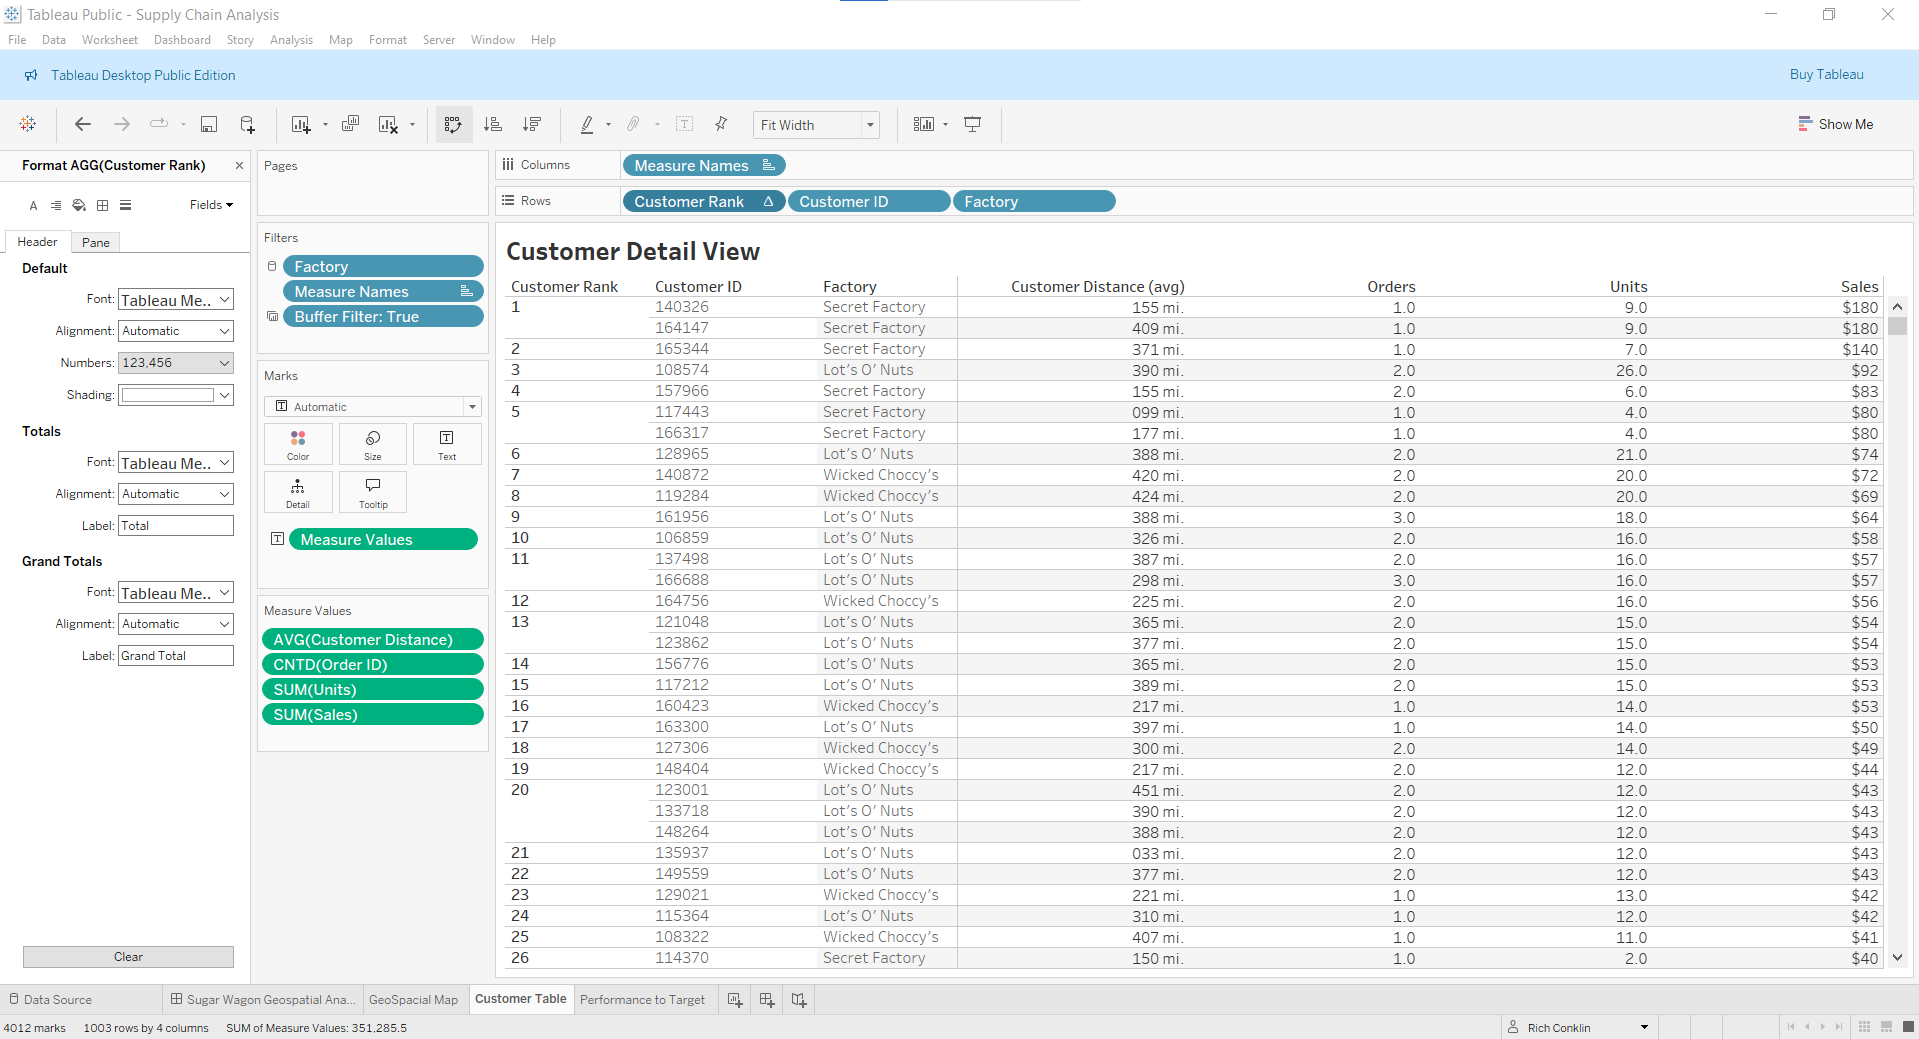Click the Tableau start page logo icon
1919x1039 pixels.
28,124
